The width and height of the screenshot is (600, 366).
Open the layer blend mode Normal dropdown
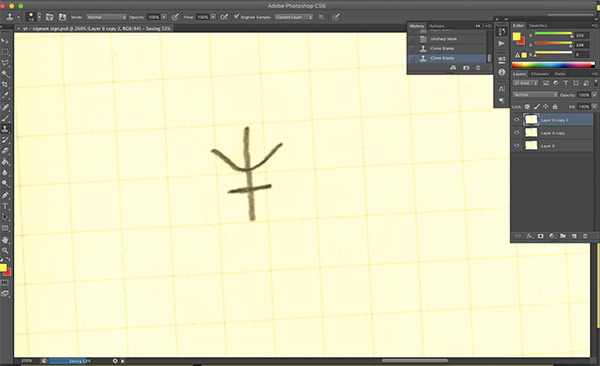coord(535,95)
